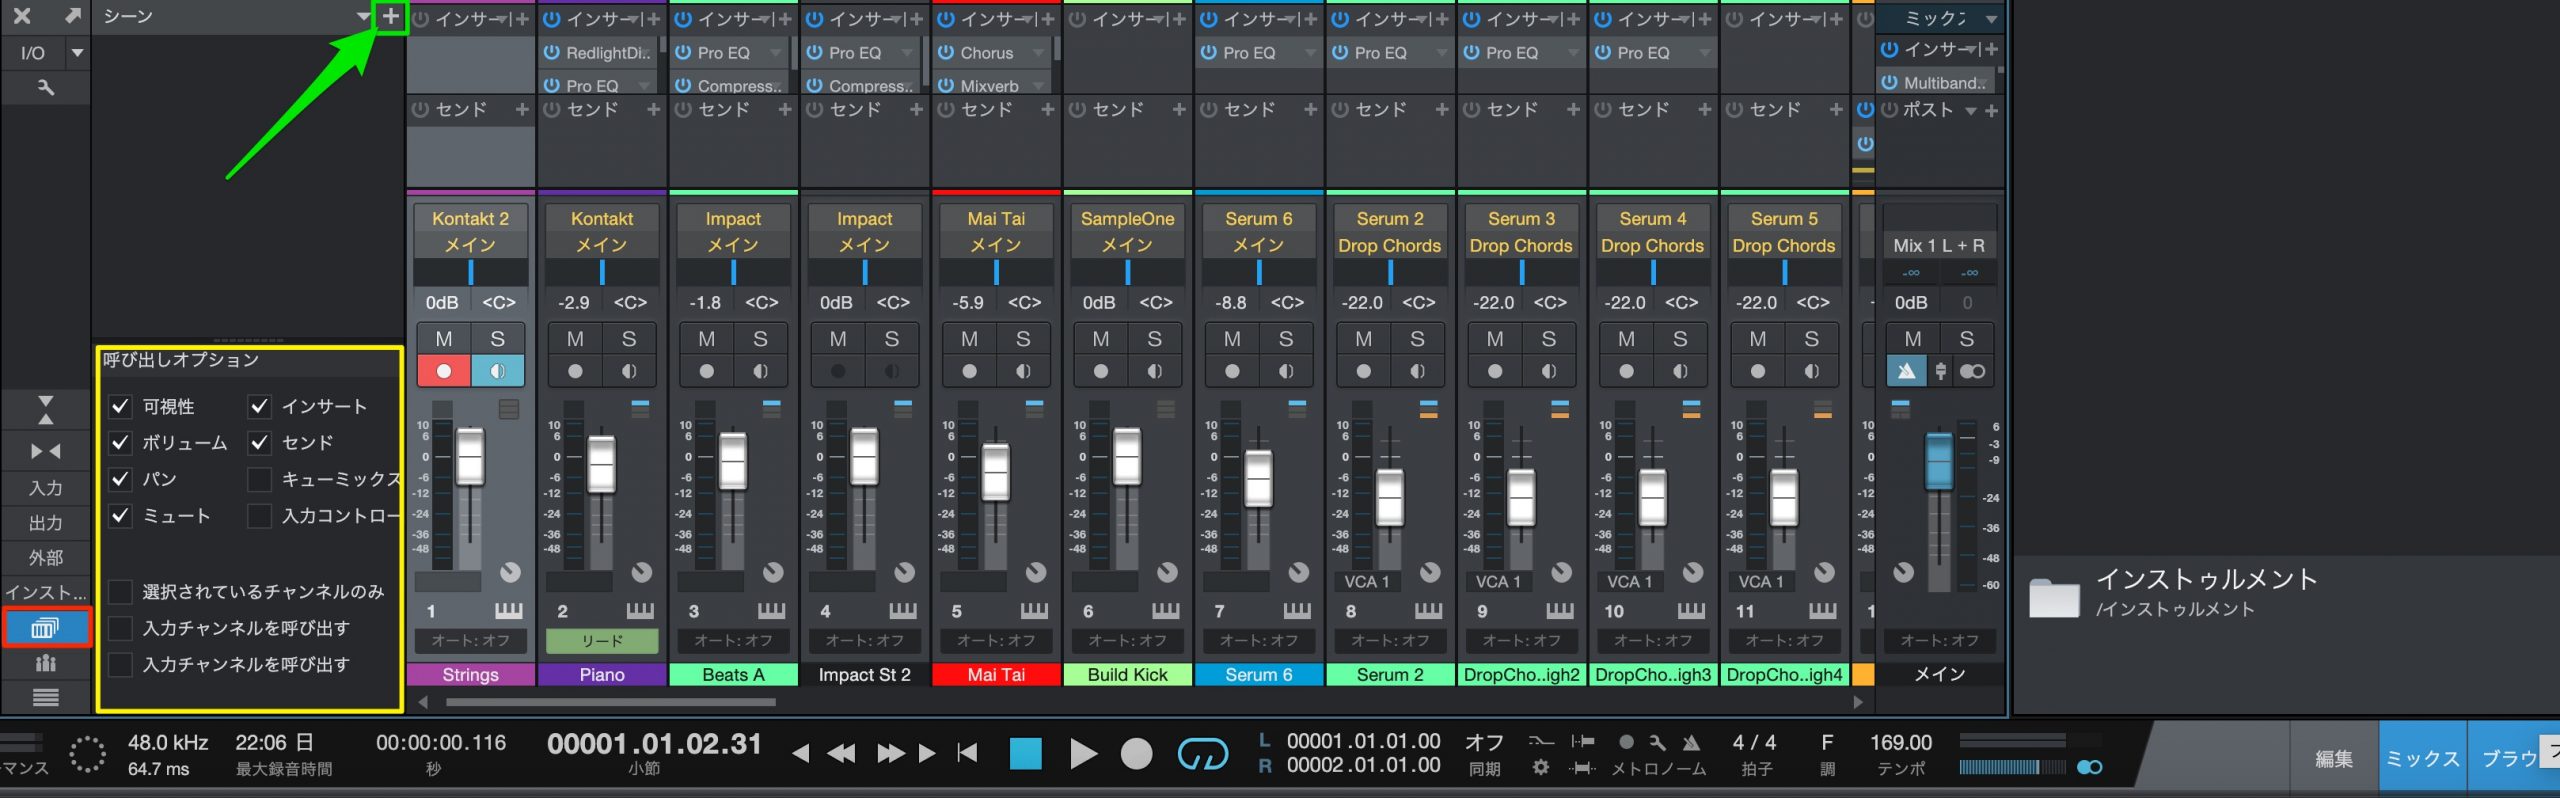Expand Pro EQ dropdown on Beats A channel
The height and width of the screenshot is (798, 2560).
pyautogui.click(x=775, y=53)
